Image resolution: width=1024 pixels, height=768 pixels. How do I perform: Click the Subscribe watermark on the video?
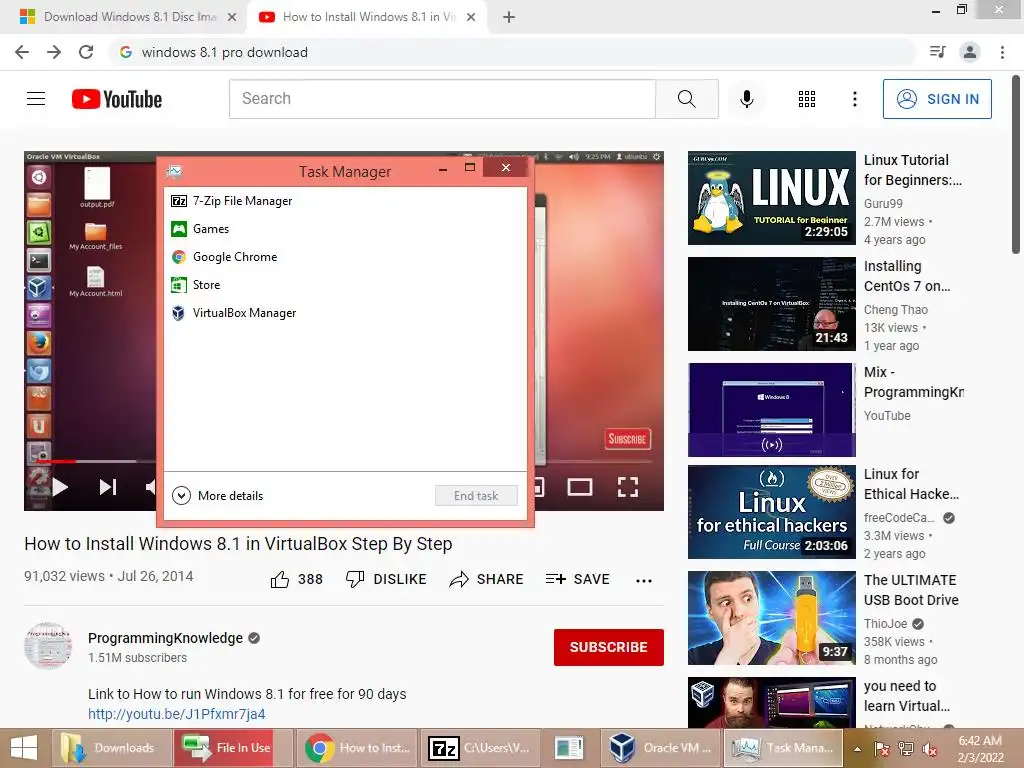(x=627, y=439)
